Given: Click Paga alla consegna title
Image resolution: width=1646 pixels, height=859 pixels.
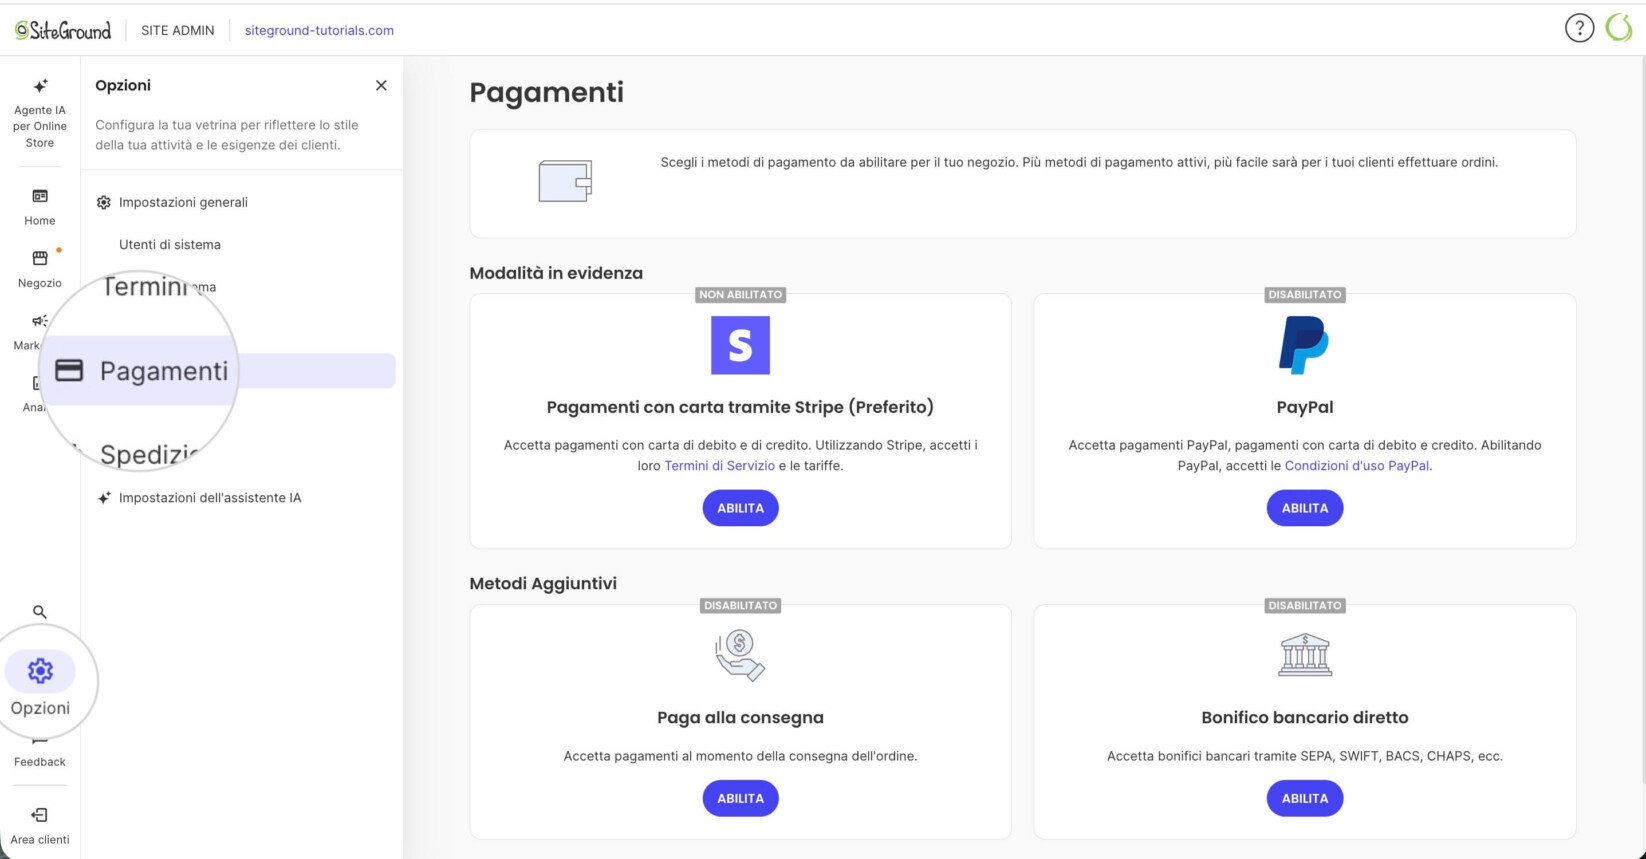Looking at the screenshot, I should coord(740,717).
